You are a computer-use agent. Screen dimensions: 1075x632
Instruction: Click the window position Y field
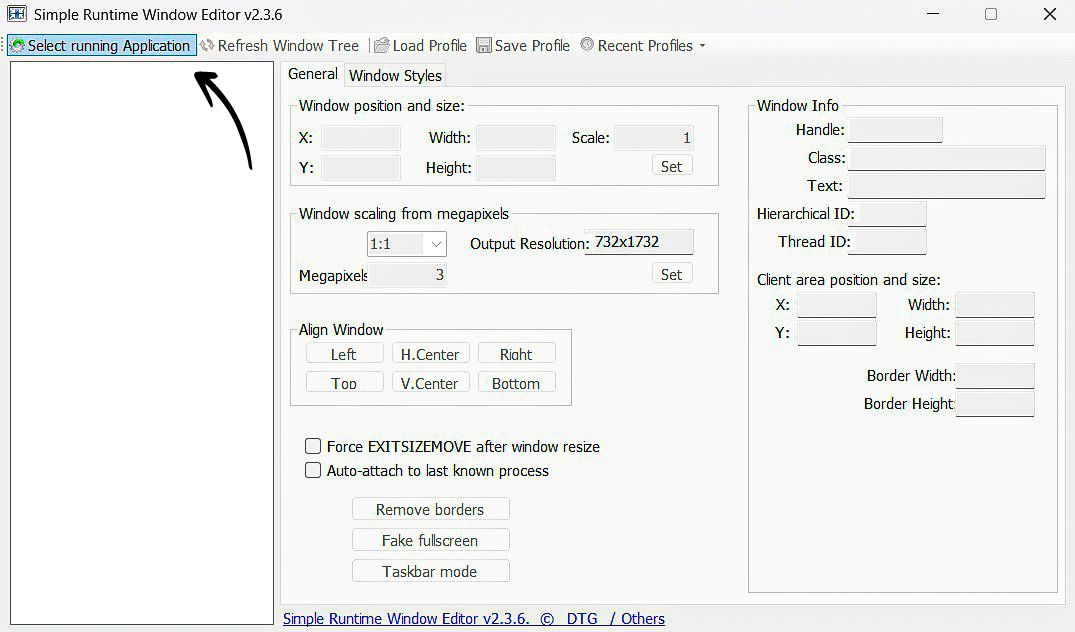tap(361, 168)
